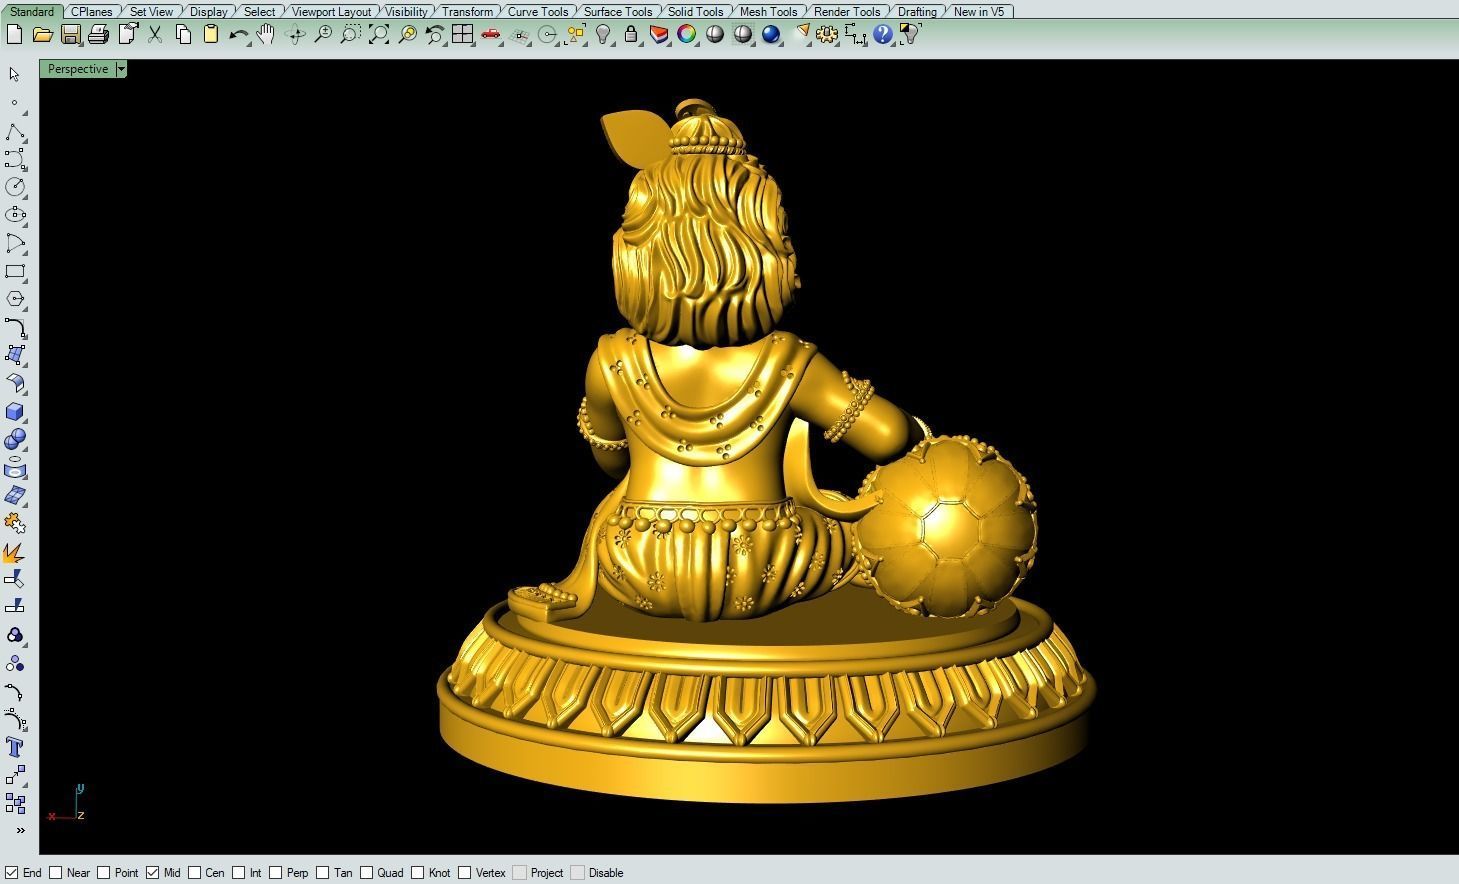Open the Layers panel icon
The image size is (1459, 884).
coord(659,35)
